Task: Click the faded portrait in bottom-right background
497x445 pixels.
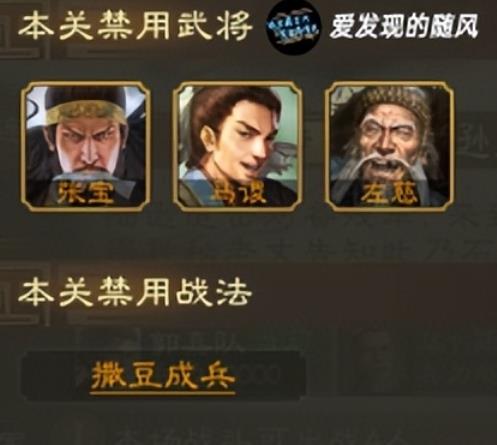Action: pos(375,360)
